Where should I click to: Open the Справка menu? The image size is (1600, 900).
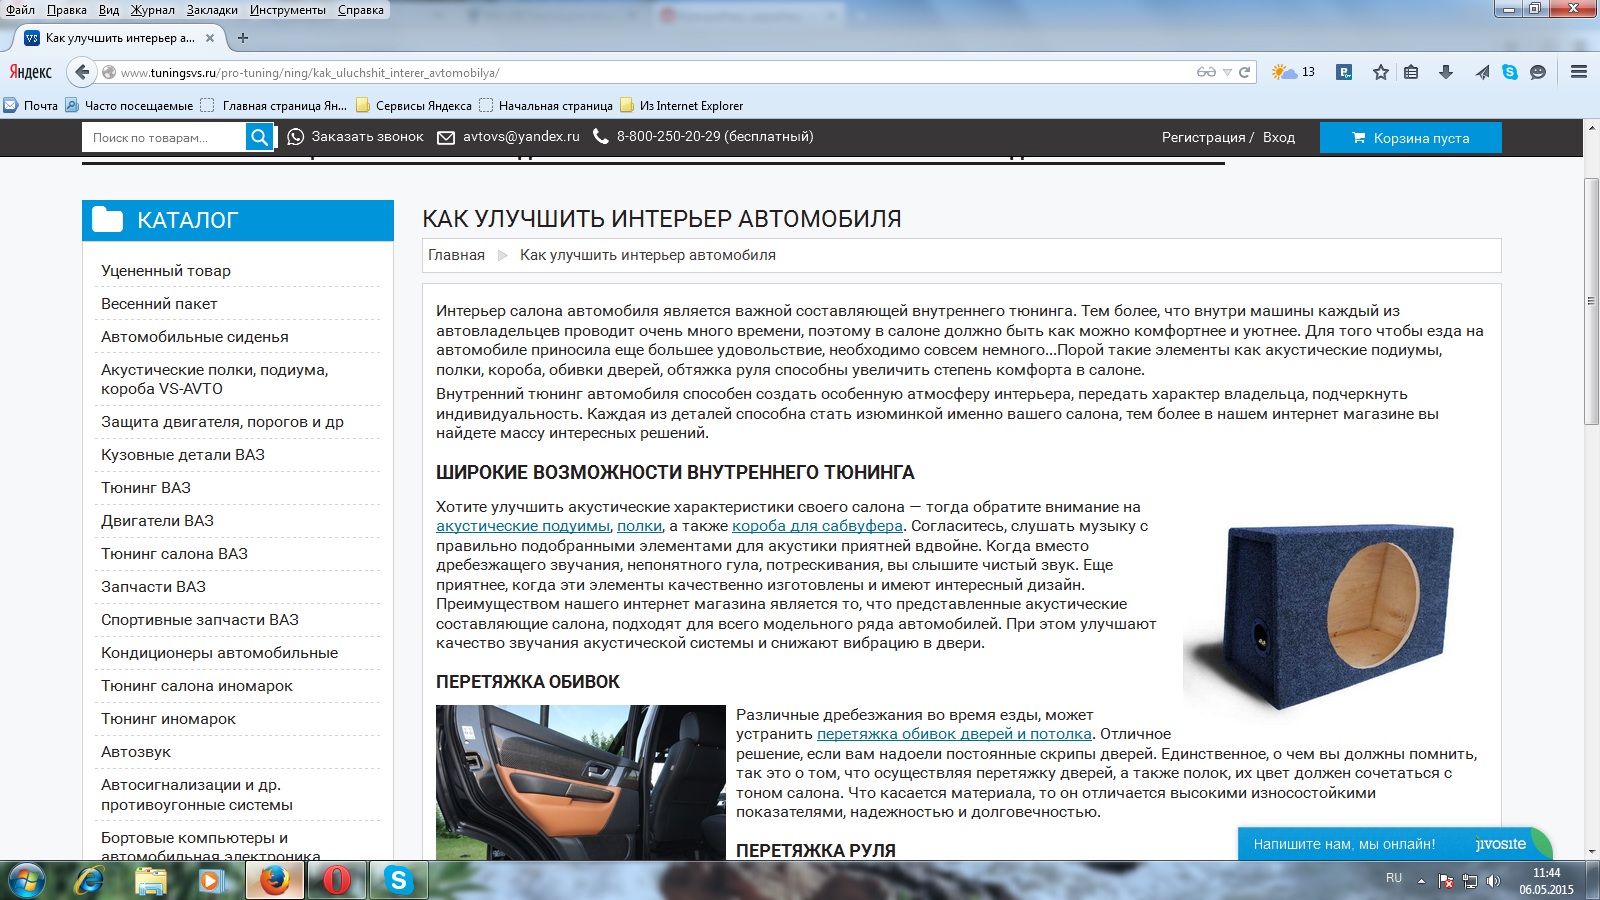[x=361, y=10]
